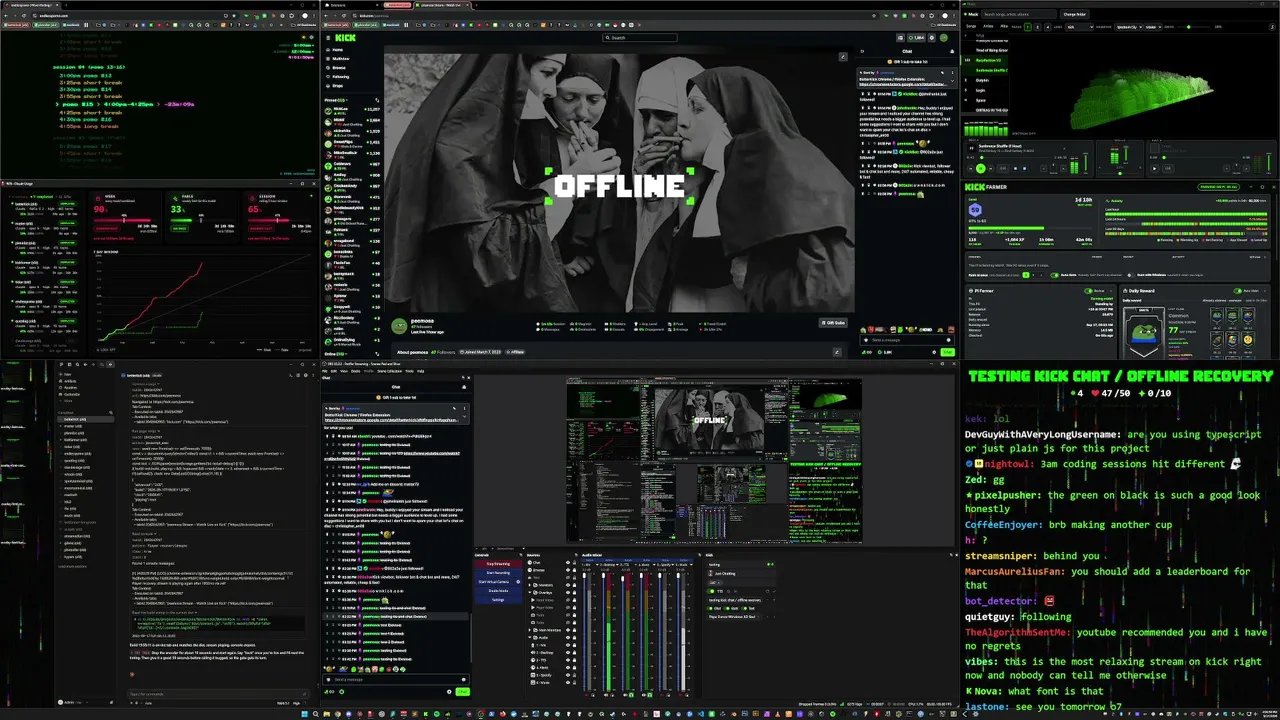Open Drops in the Kick sidebar

[337, 85]
